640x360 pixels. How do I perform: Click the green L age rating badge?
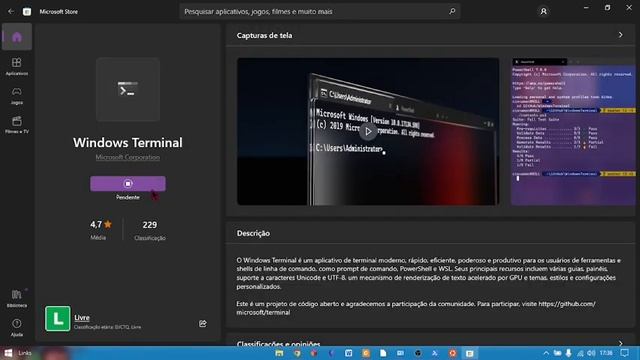point(58,318)
